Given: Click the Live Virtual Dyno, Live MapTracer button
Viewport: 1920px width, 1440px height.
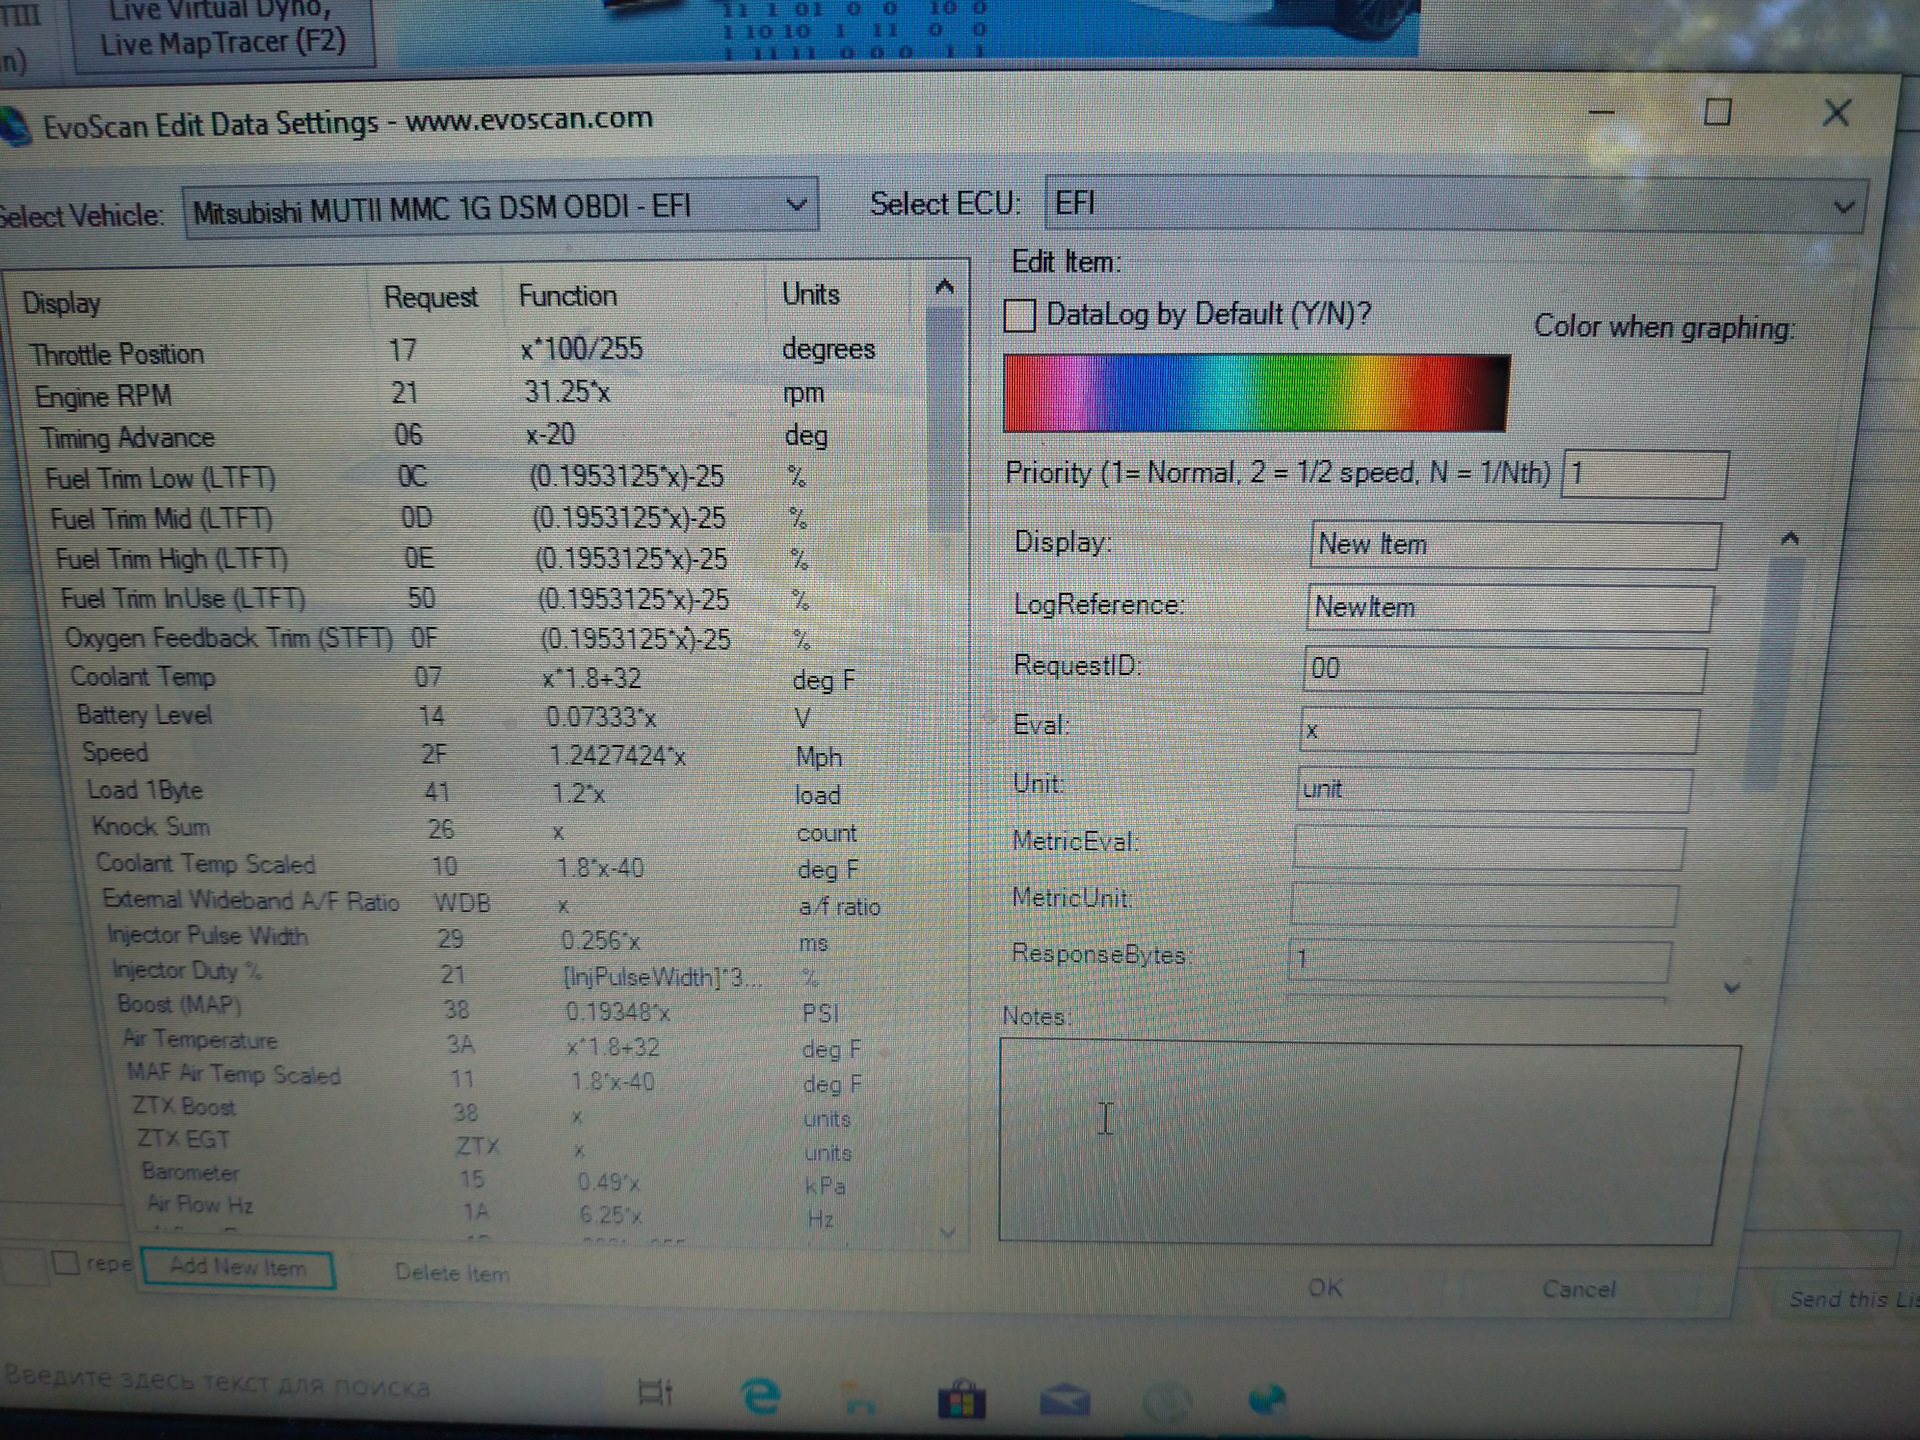Looking at the screenshot, I should click(224, 30).
